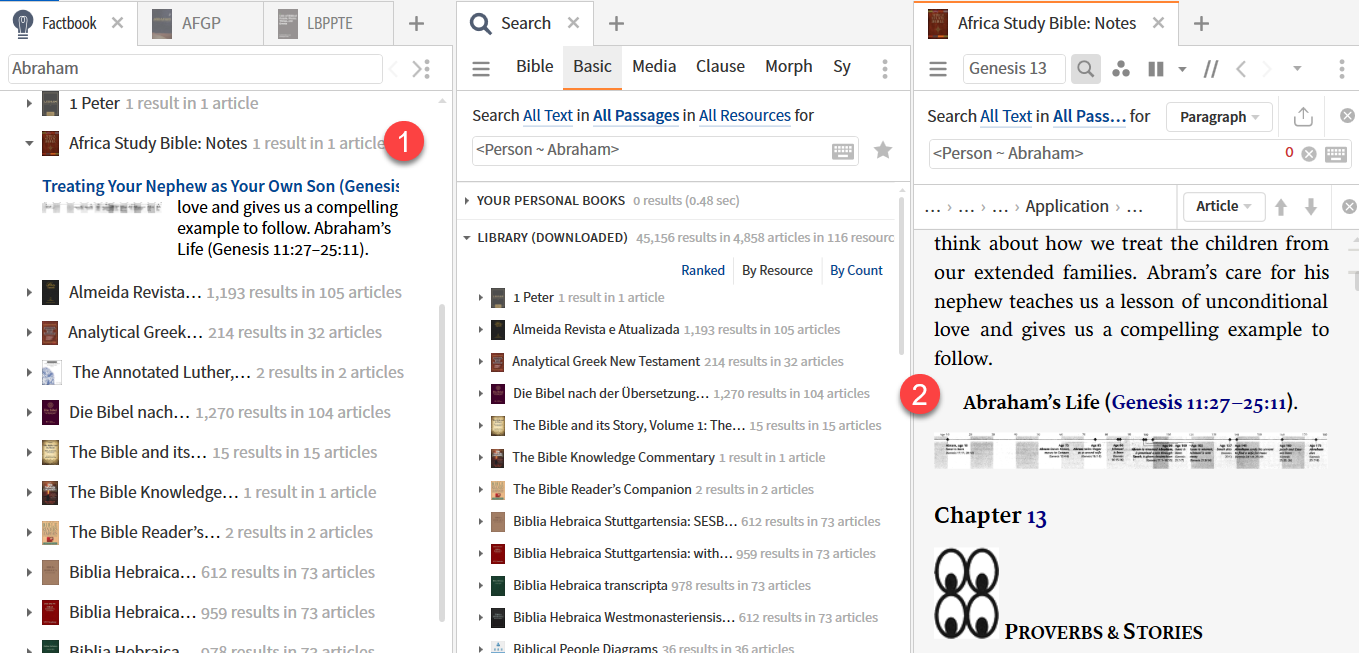Switch to Media search type

tap(654, 66)
